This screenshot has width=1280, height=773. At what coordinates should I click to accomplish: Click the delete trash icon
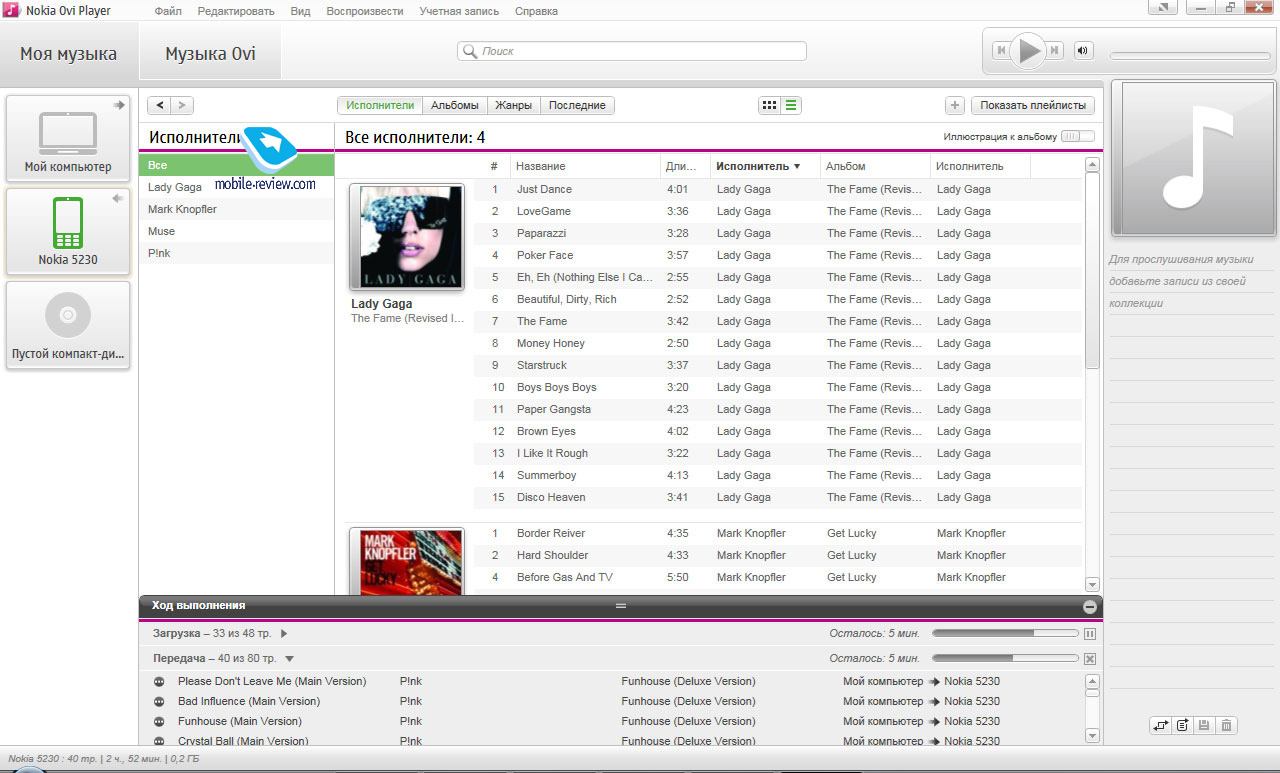click(x=1227, y=725)
